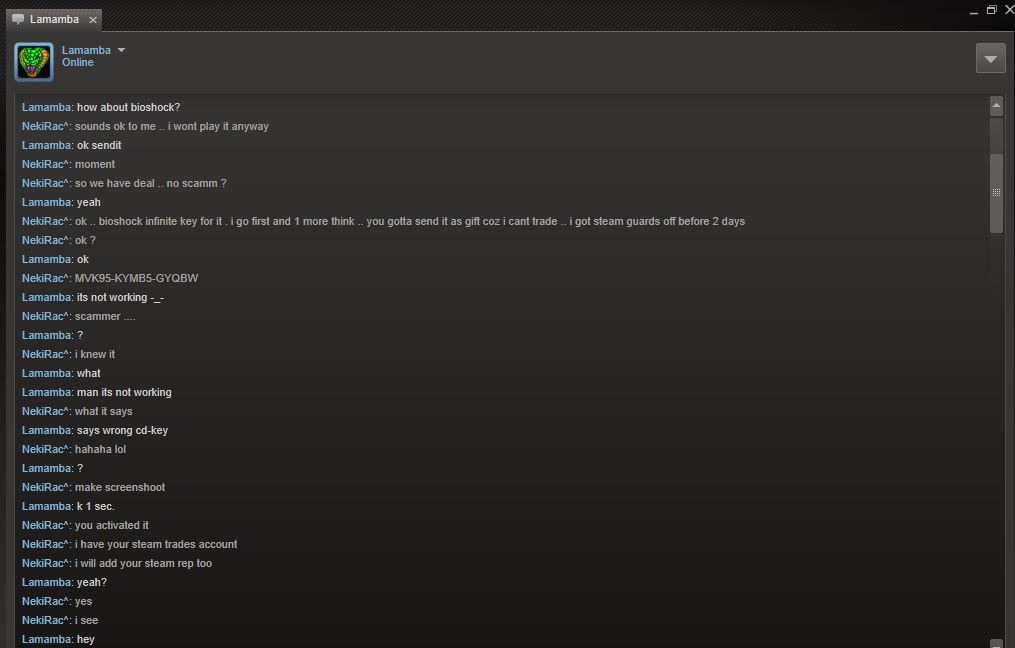This screenshot has width=1015, height=648.
Task: Click the Online status text
Action: click(x=78, y=62)
